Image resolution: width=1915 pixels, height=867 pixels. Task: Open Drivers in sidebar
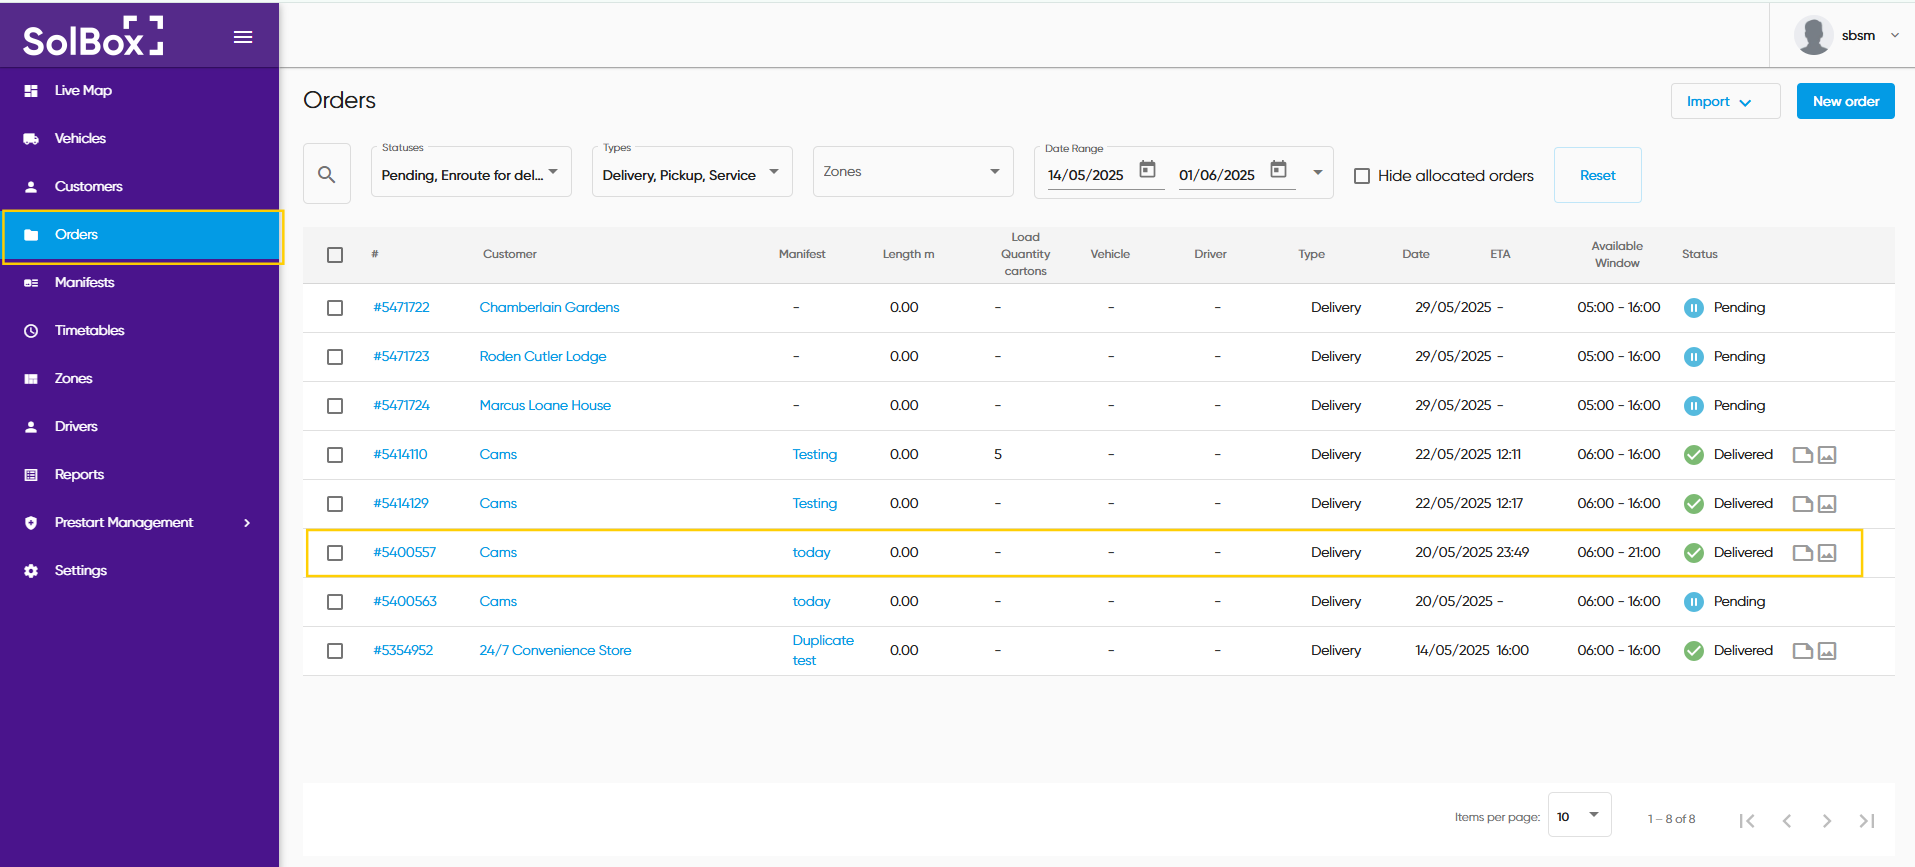[140, 426]
